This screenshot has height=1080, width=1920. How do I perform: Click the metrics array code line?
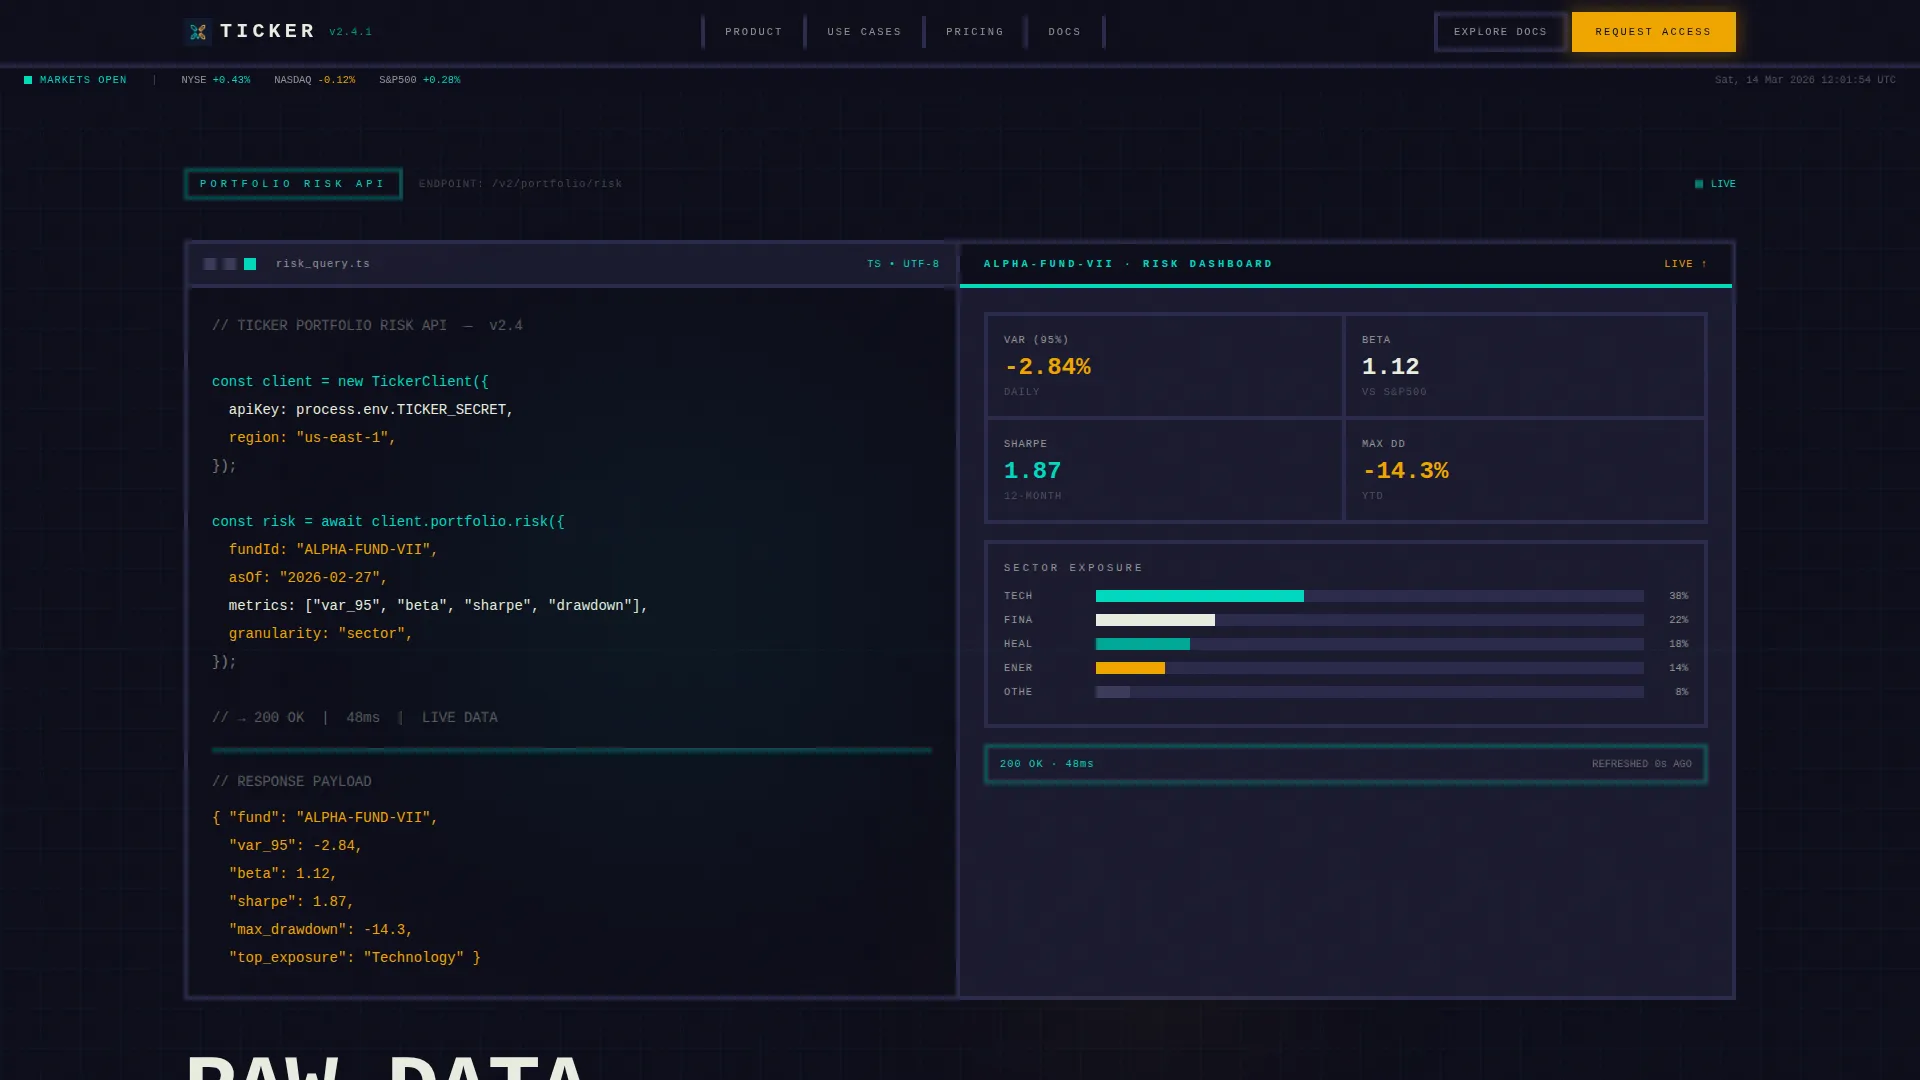coord(438,606)
